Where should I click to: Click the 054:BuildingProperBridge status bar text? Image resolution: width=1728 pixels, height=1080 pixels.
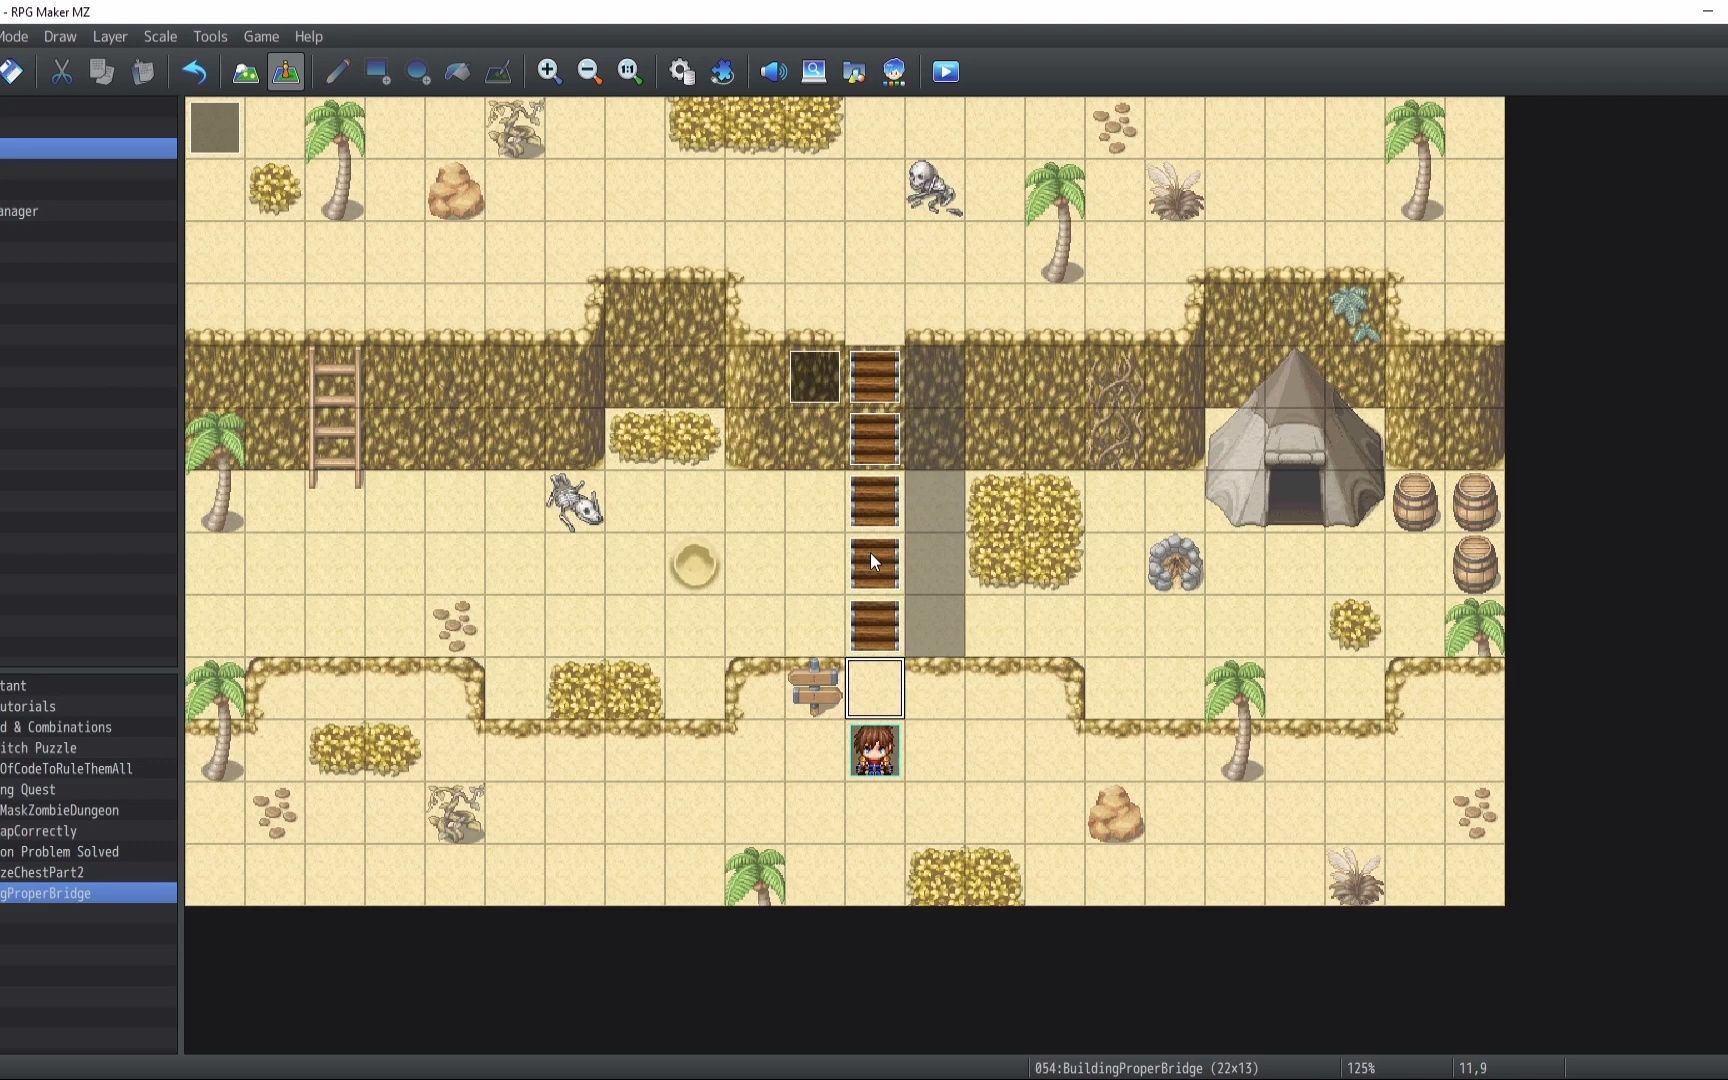click(x=1148, y=1068)
